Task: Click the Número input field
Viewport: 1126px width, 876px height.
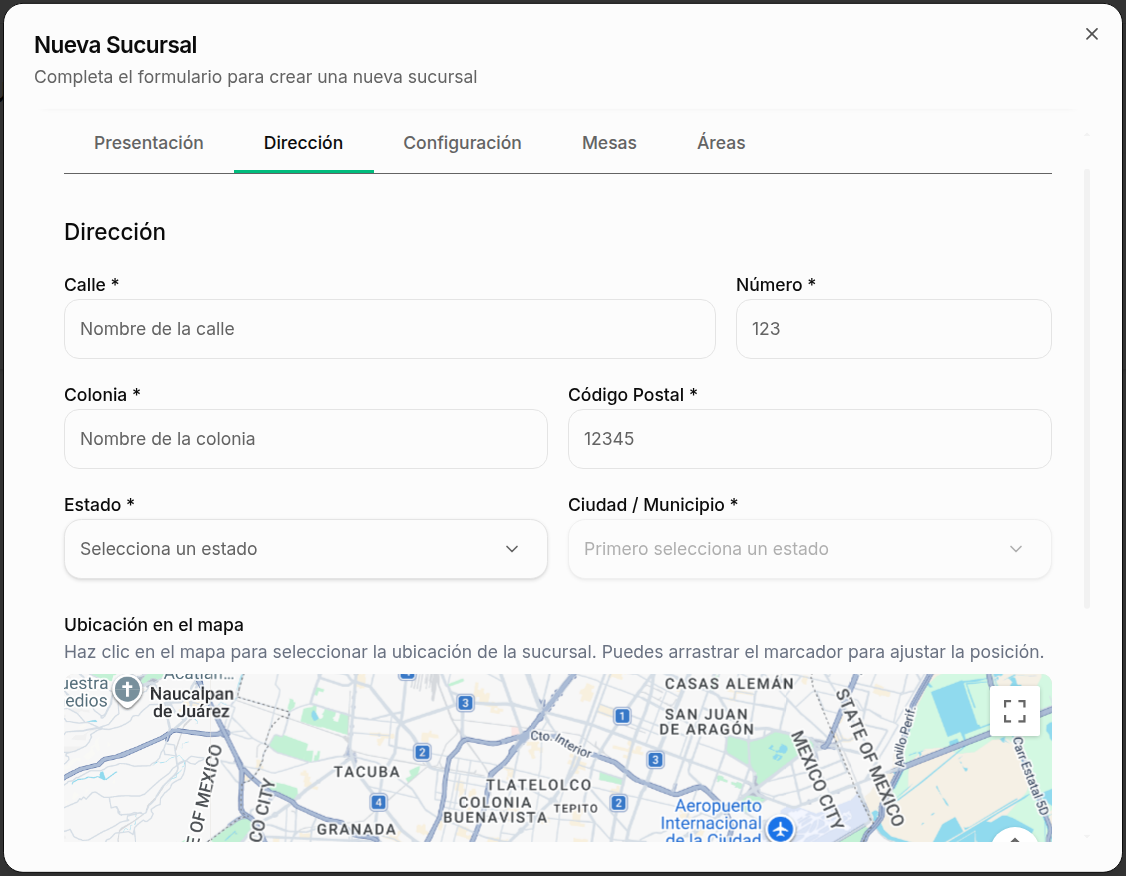Action: (x=893, y=329)
